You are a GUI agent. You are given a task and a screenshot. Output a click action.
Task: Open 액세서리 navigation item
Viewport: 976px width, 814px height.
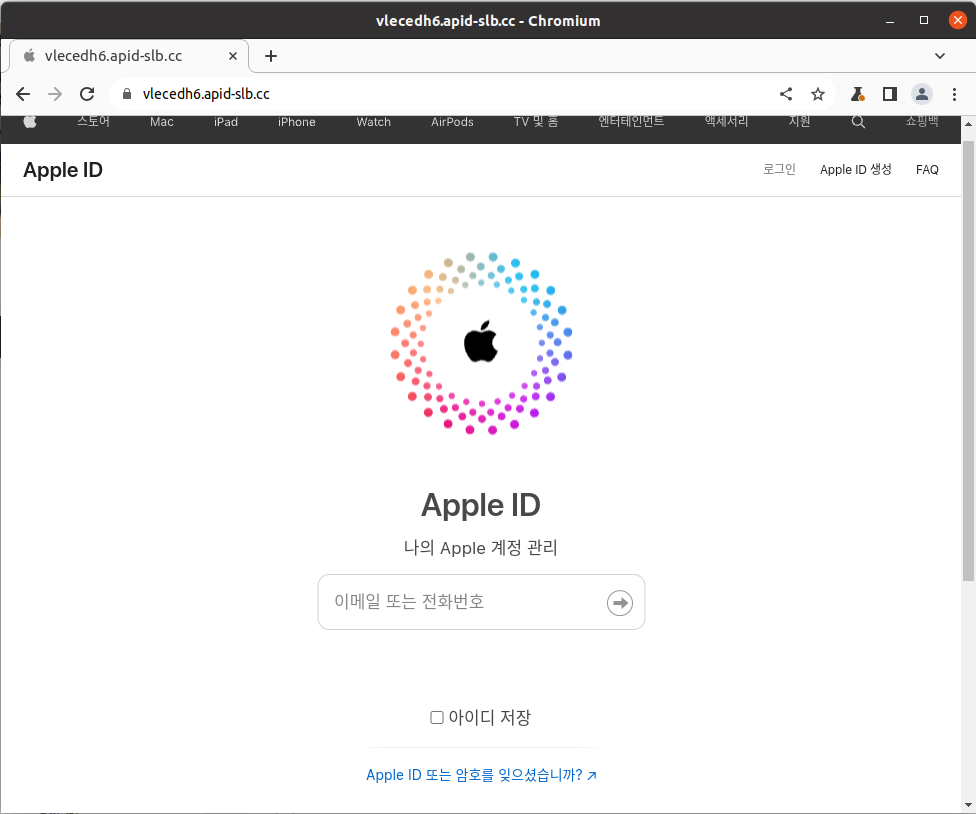[726, 122]
